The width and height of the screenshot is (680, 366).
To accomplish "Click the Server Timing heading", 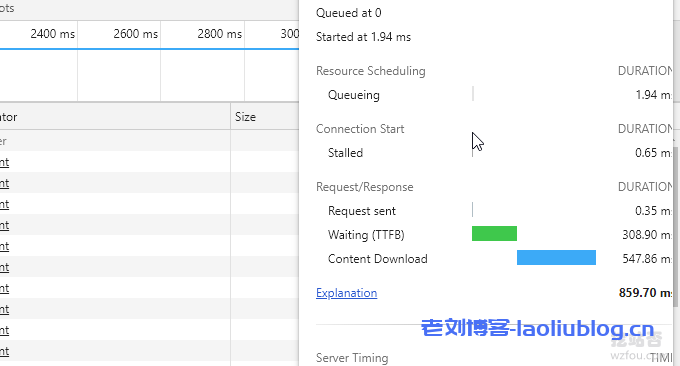I will [x=352, y=358].
